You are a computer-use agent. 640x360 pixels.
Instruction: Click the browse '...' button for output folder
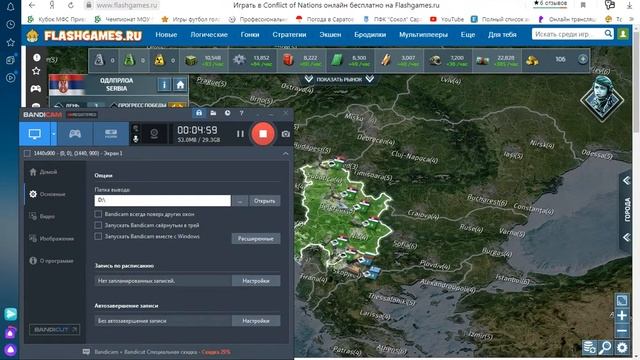[x=240, y=201]
